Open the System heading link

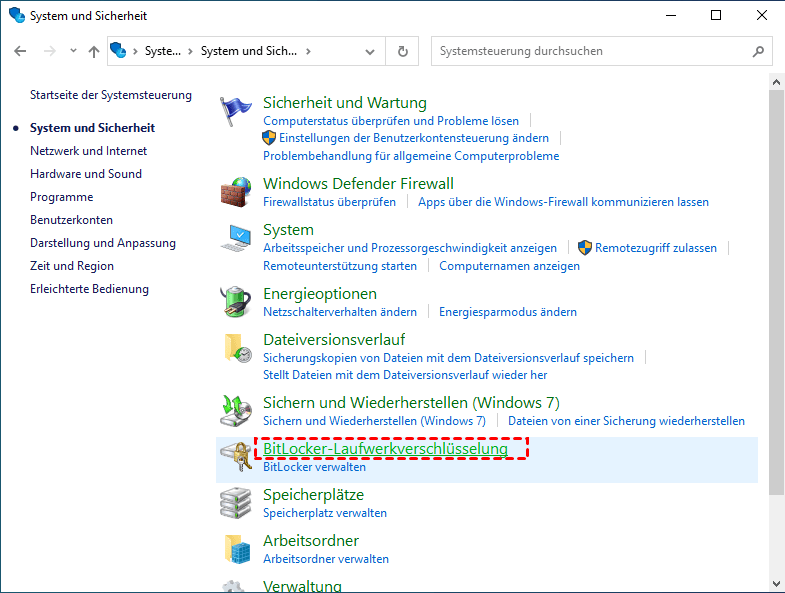288,230
